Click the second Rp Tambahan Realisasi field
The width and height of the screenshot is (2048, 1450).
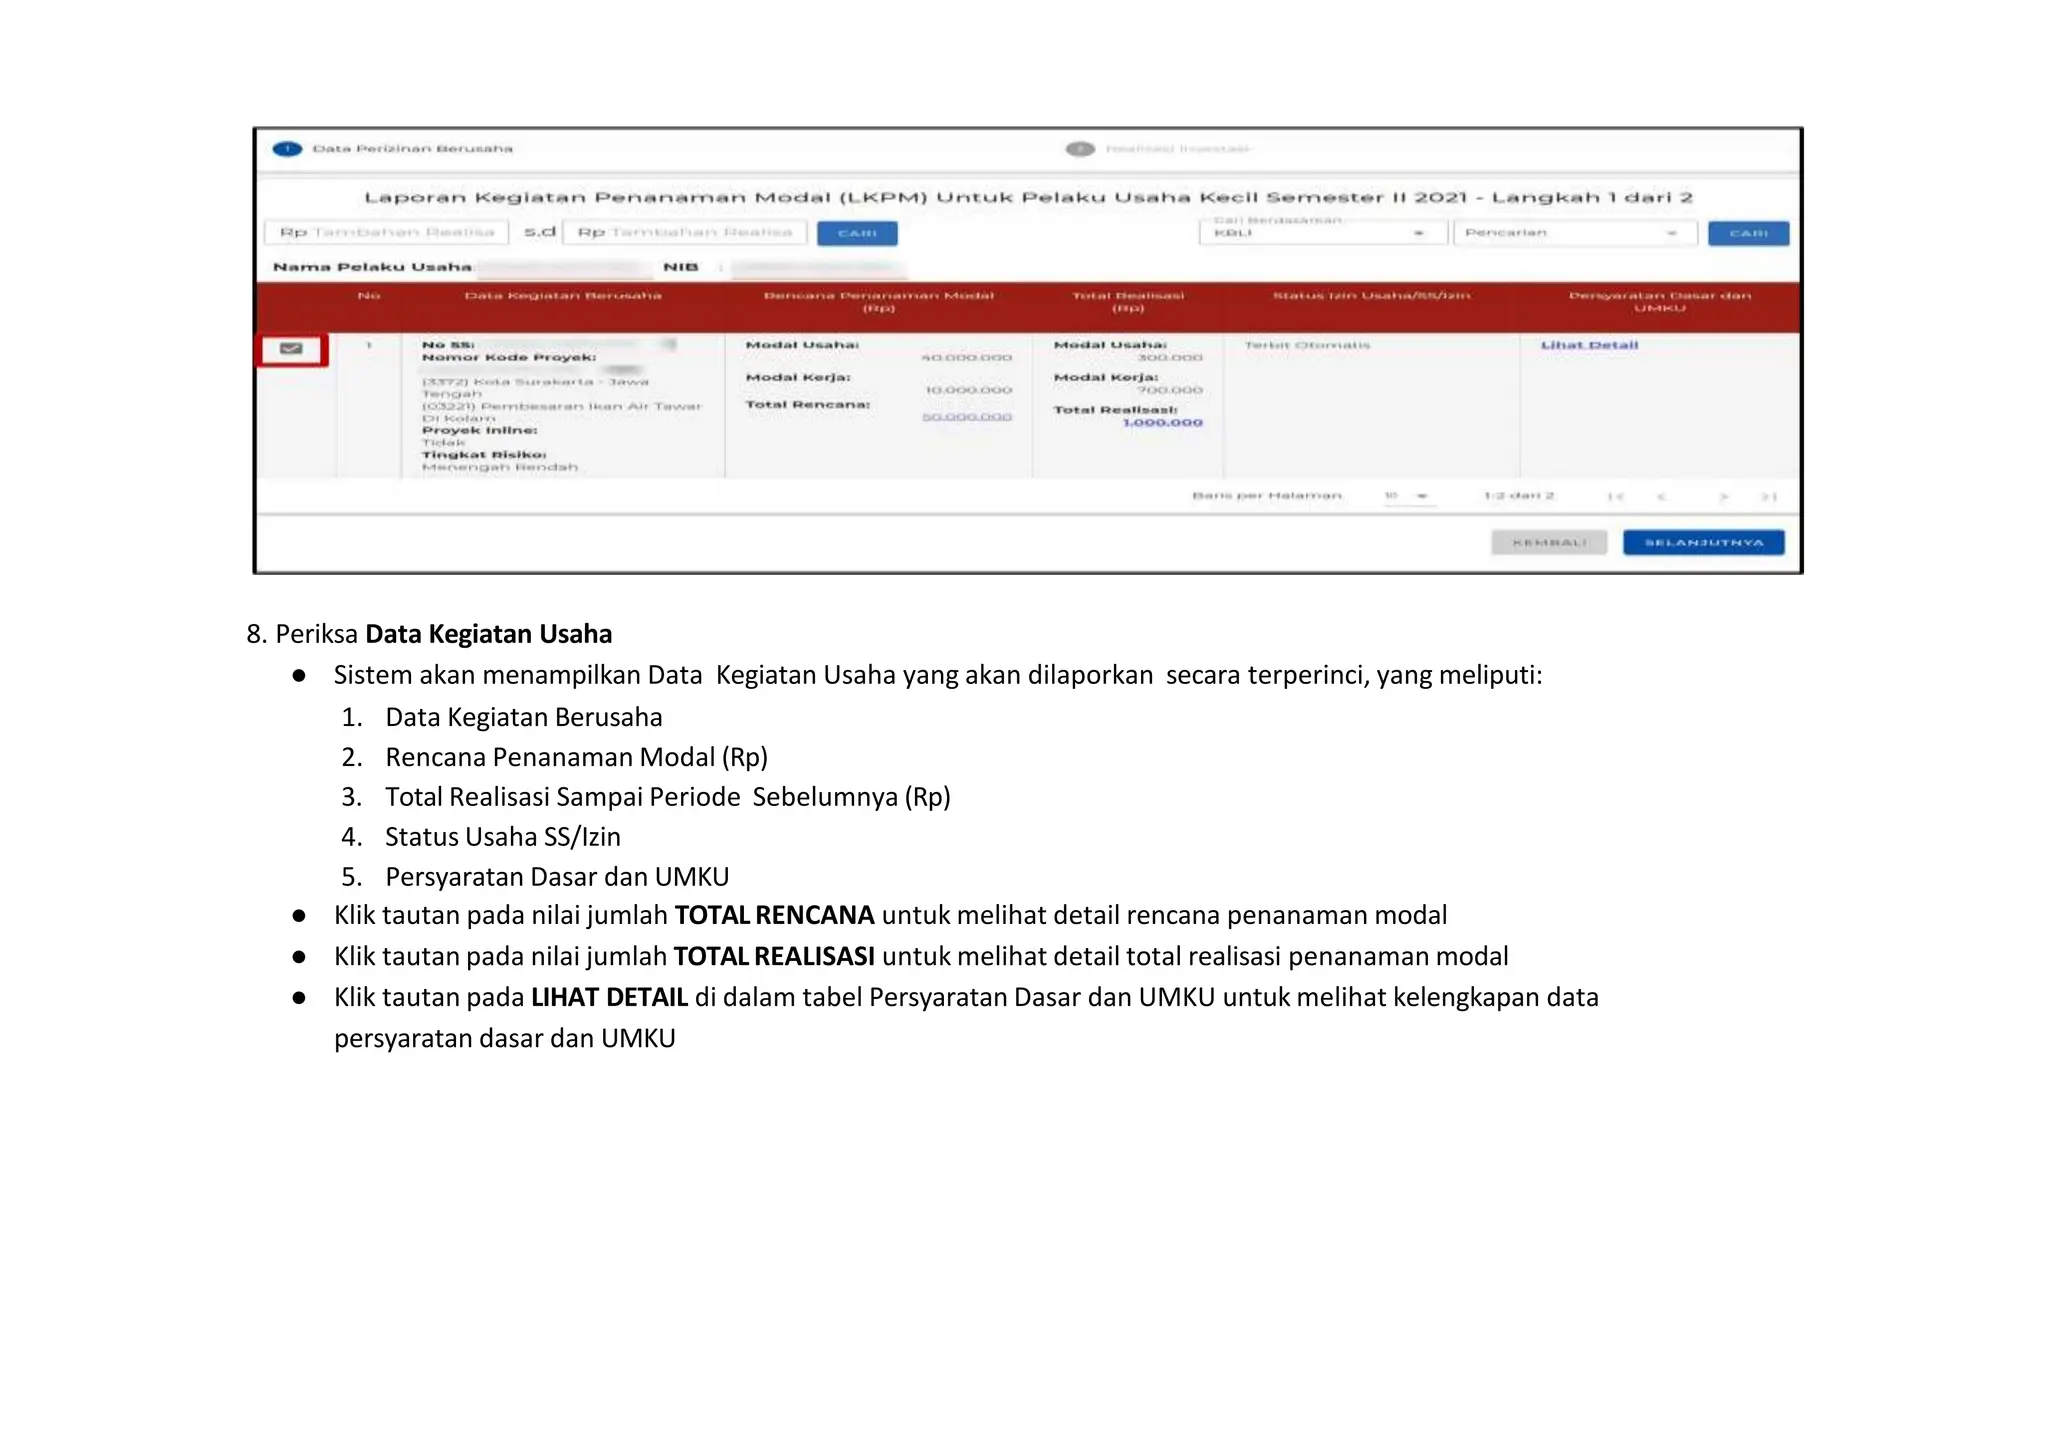coord(685,232)
